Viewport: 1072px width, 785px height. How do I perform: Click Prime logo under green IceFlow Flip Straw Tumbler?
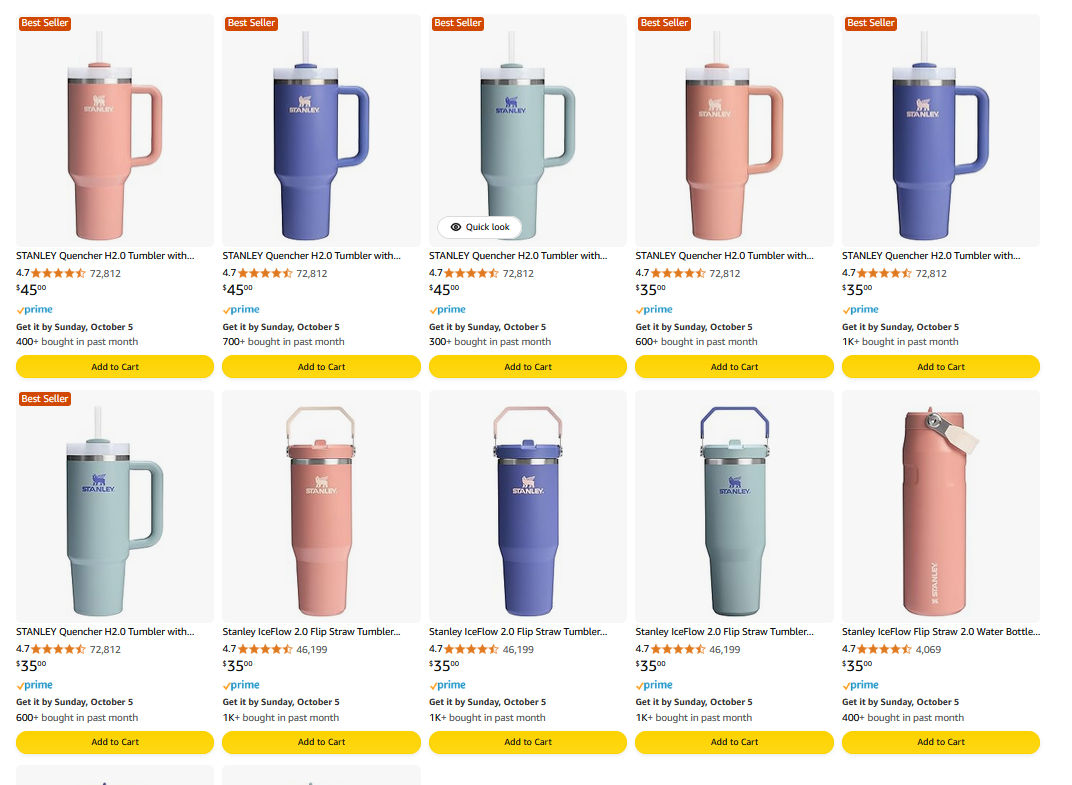(x=654, y=685)
